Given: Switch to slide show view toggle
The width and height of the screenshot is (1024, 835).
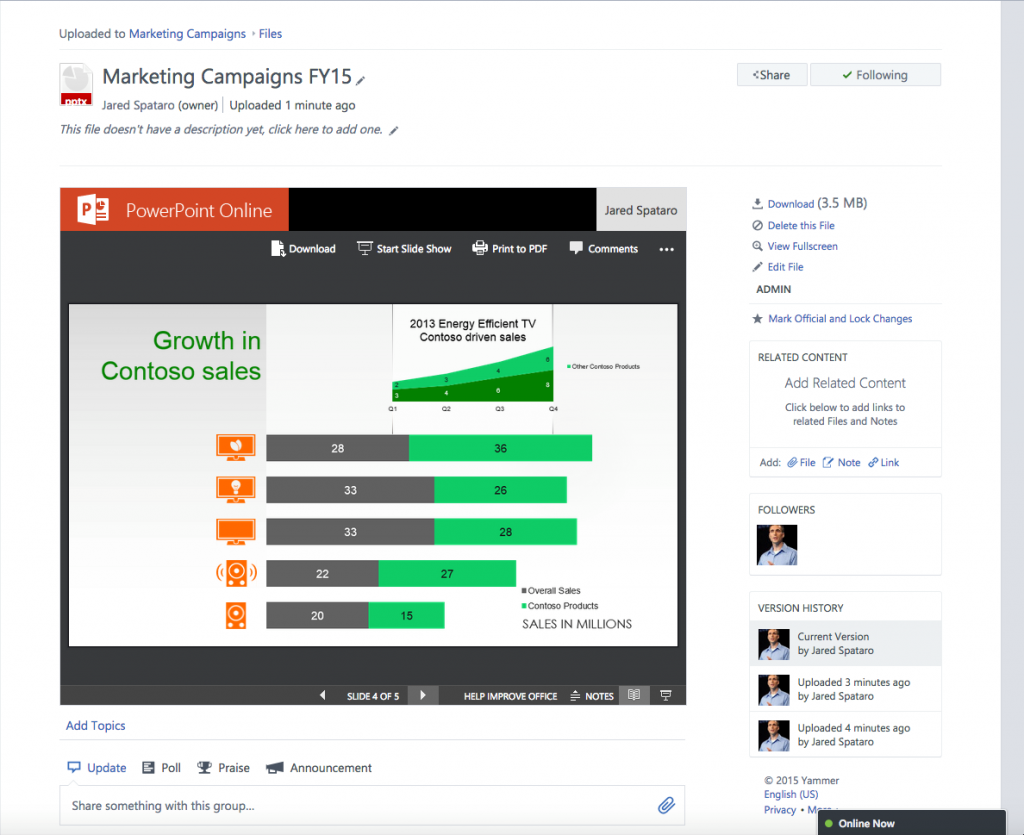Looking at the screenshot, I should [x=664, y=695].
